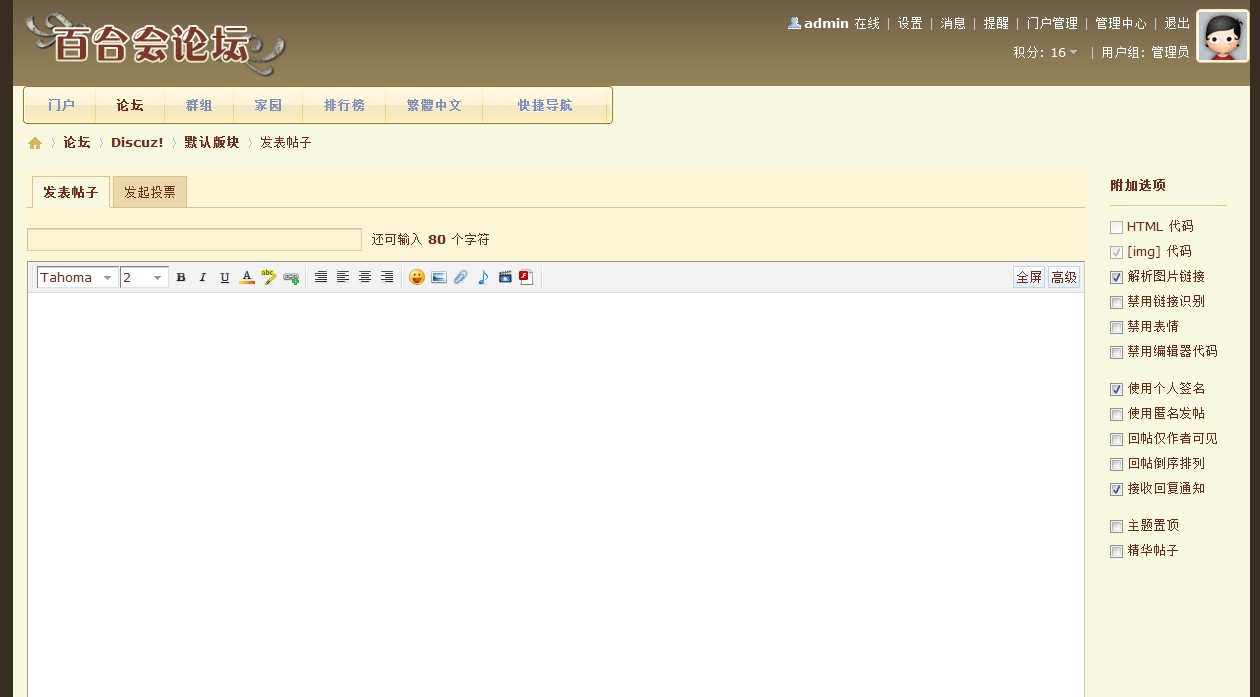Click inside the post body editor
1260x697 pixels.
tap(556, 494)
